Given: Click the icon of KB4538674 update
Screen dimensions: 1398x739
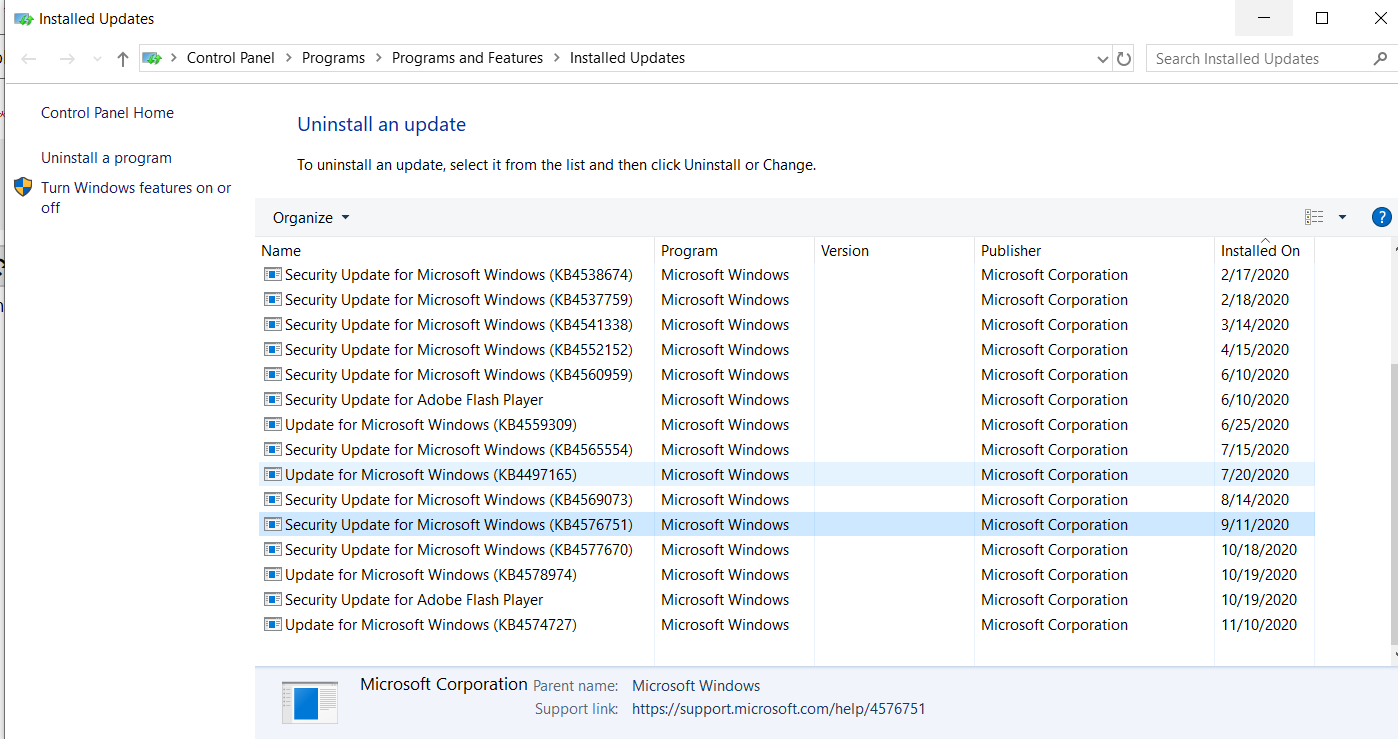Looking at the screenshot, I should 272,274.
